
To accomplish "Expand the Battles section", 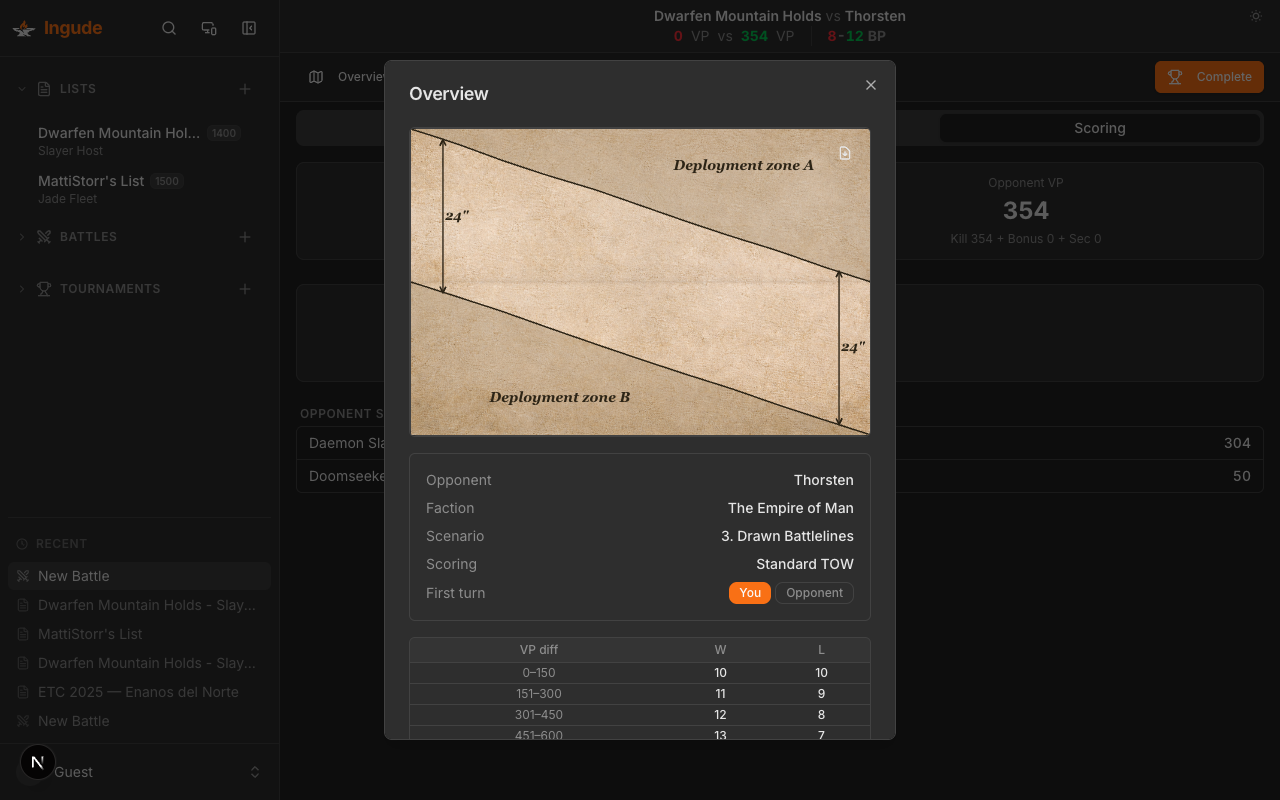I will [x=22, y=237].
